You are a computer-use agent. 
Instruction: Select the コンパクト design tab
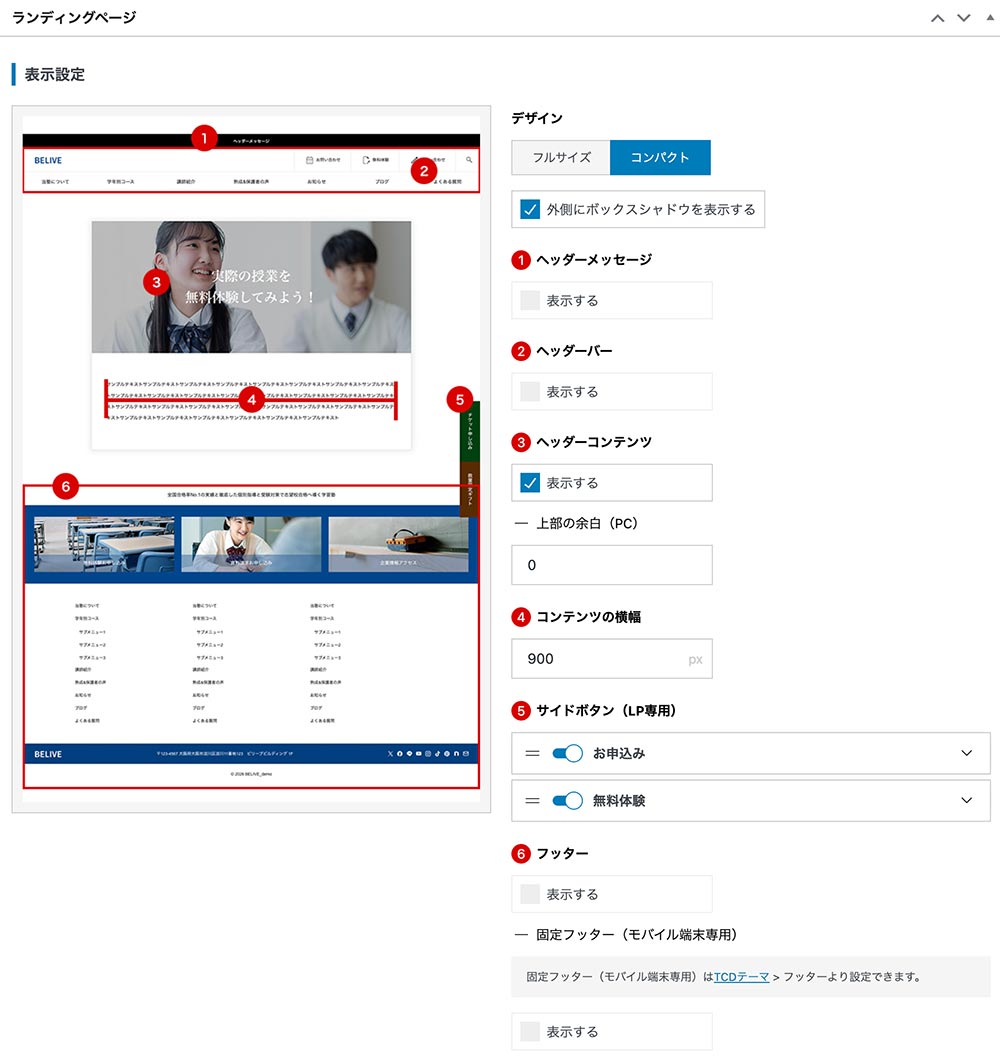click(660, 157)
